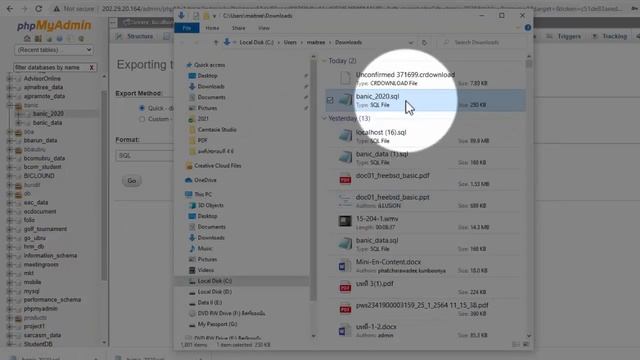Click the pws2341900003159 PDF icon
The height and width of the screenshot is (360, 640).
point(345,309)
